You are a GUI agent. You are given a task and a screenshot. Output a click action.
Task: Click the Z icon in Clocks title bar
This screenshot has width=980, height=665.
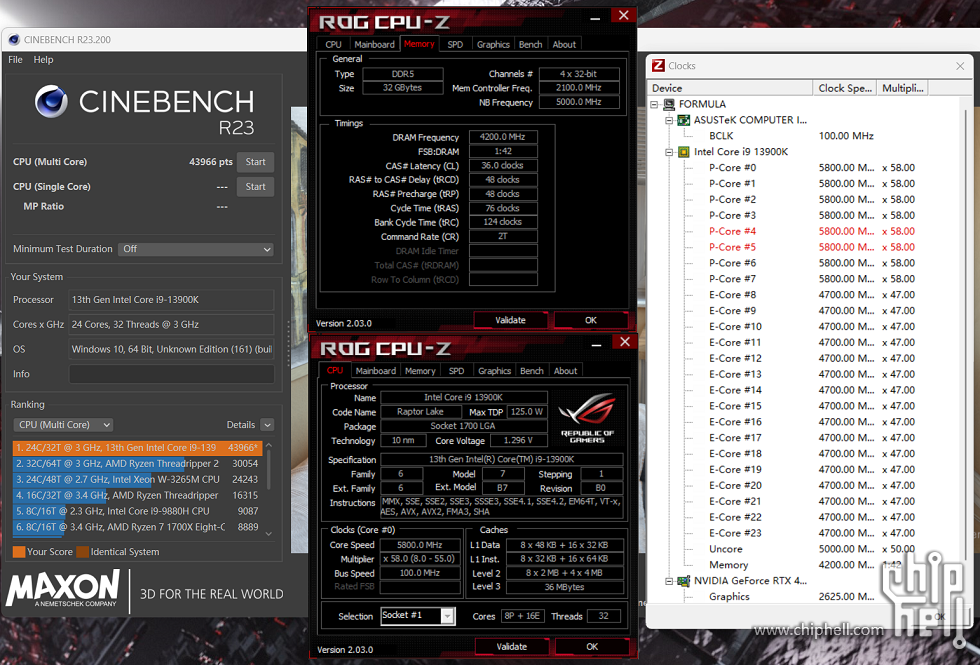658,66
